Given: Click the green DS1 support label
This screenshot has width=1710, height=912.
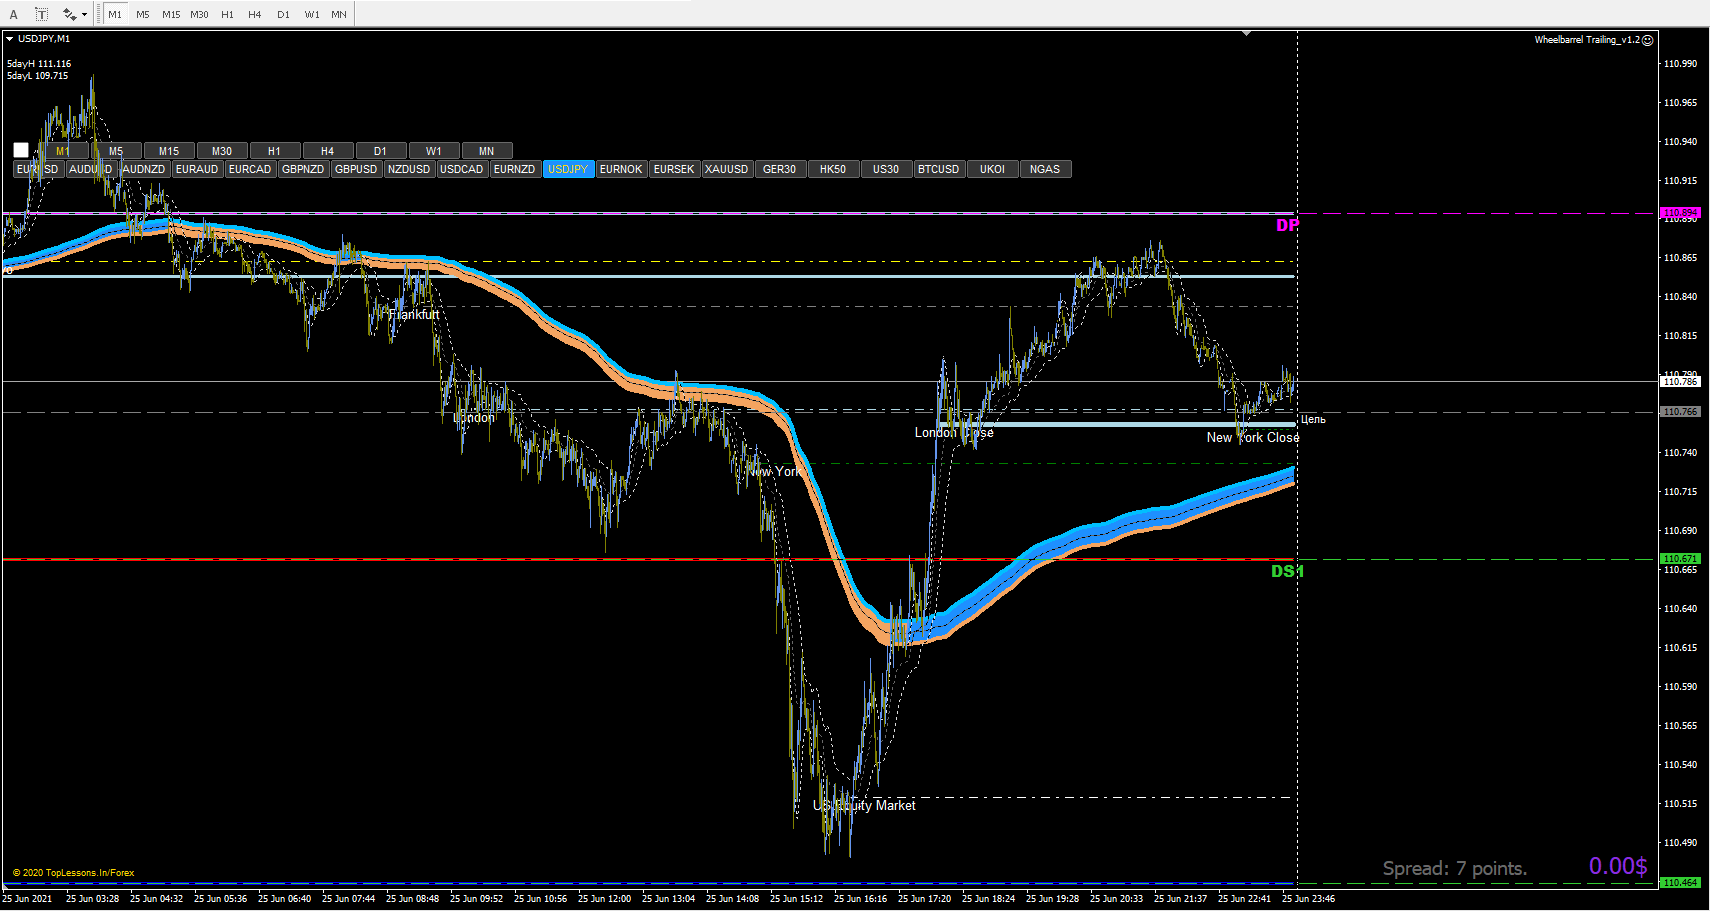Looking at the screenshot, I should click(1287, 571).
